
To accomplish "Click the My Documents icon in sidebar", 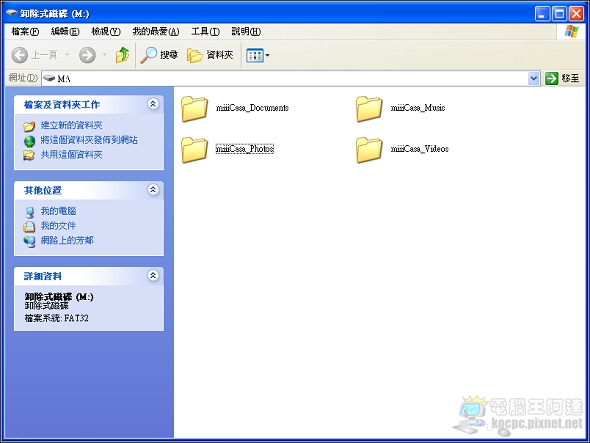I will (x=29, y=226).
